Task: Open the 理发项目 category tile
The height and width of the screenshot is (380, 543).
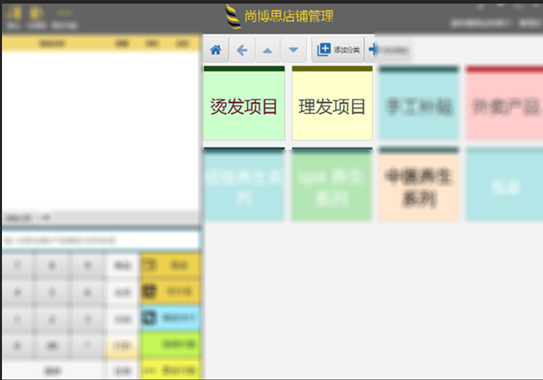Action: [x=332, y=103]
